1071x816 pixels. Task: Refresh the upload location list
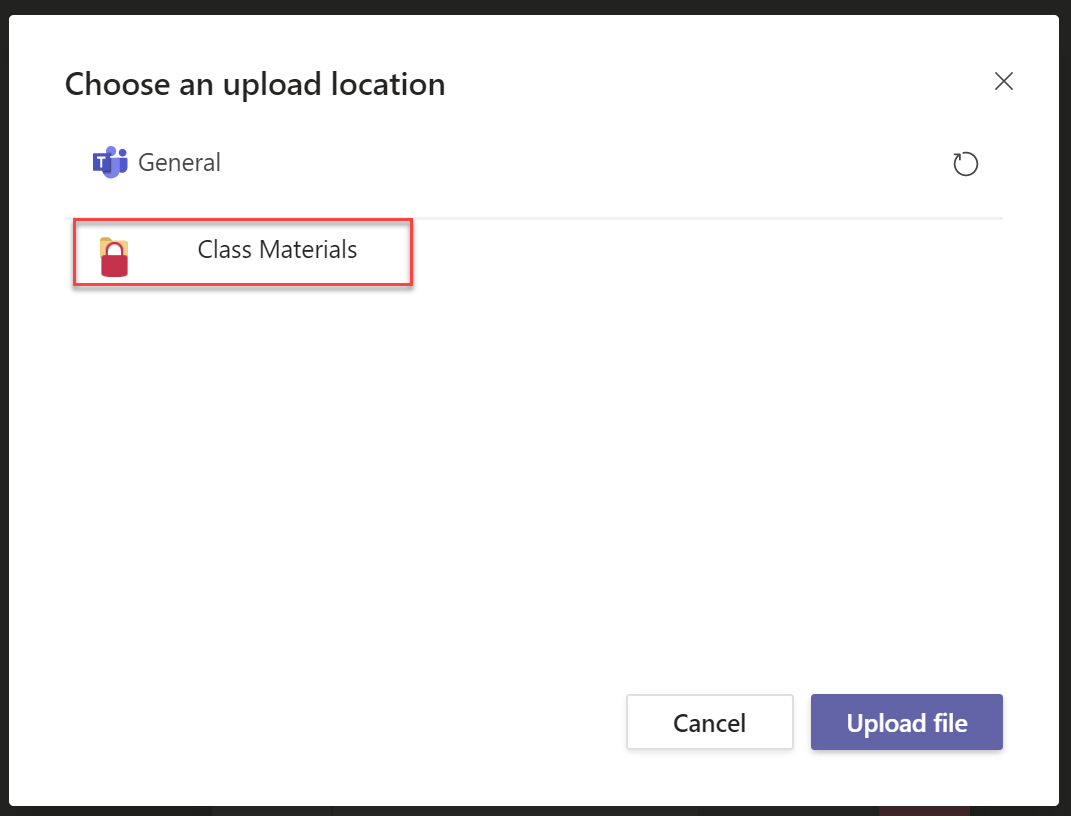(965, 164)
